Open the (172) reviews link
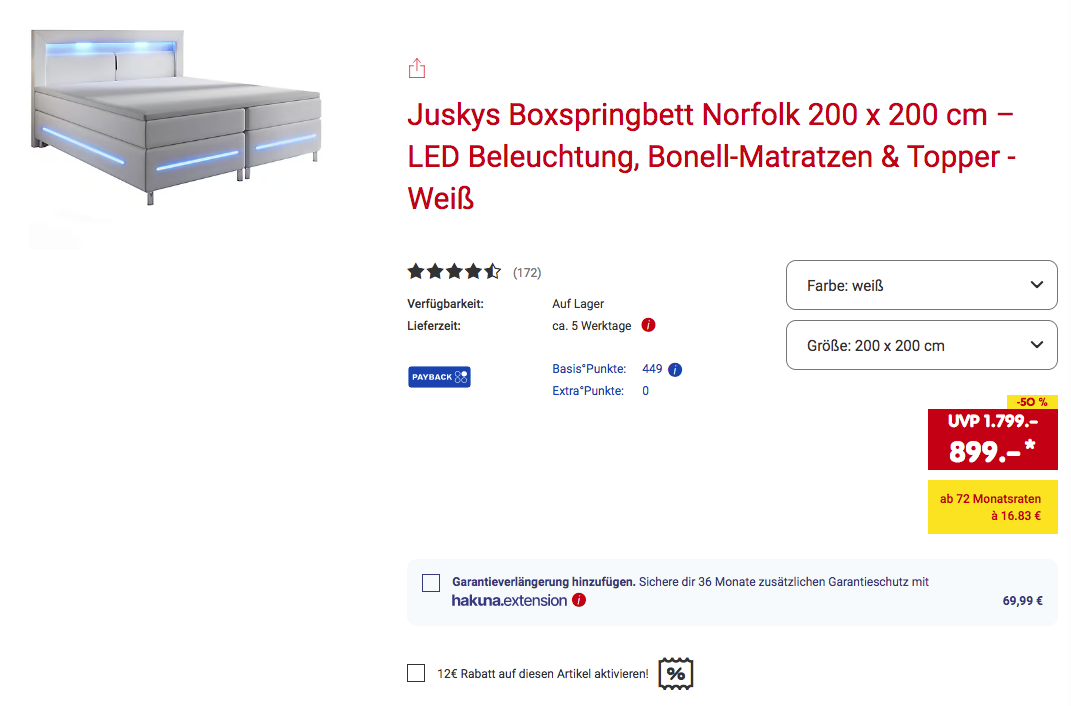Viewport: 1071px width, 706px height. point(527,272)
